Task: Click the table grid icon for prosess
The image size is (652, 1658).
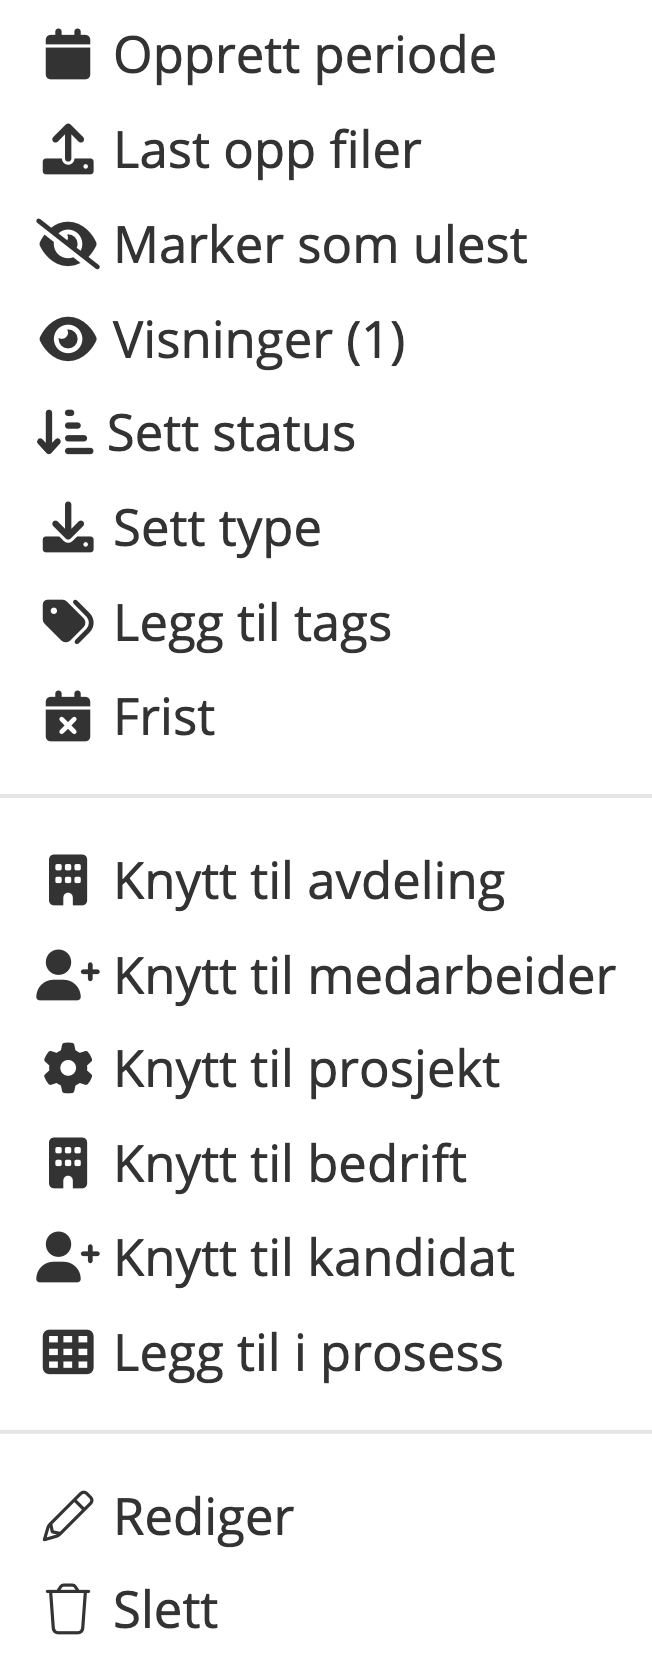Action: 68,1353
